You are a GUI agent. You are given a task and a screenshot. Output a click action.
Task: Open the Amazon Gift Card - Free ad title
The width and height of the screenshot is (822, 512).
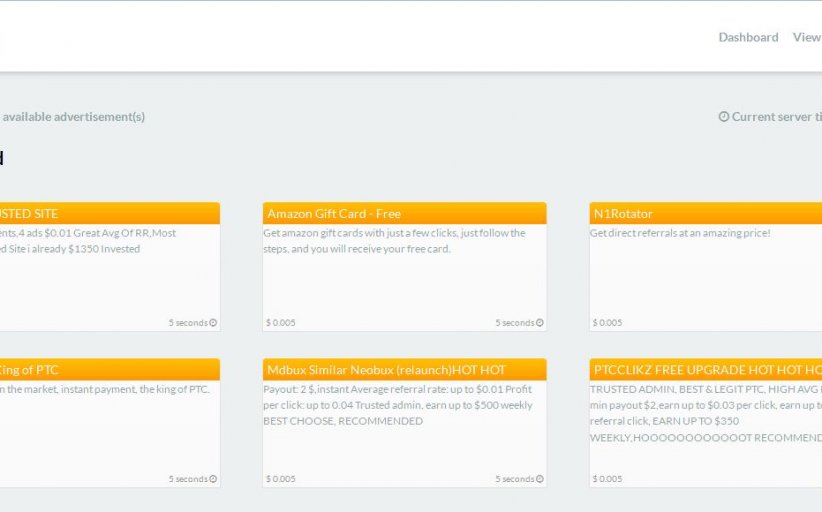tap(334, 214)
